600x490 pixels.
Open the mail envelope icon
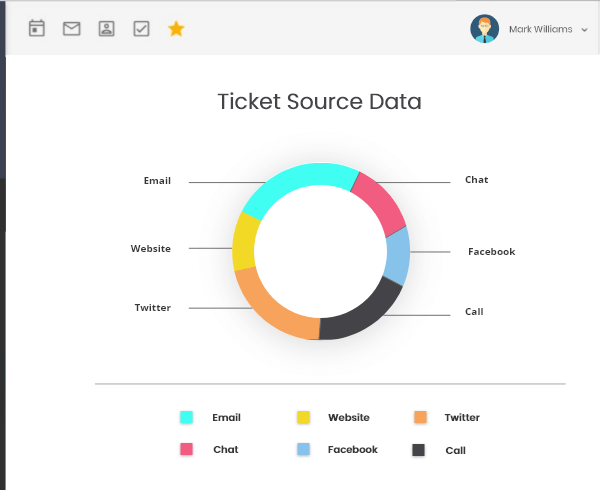coord(72,29)
